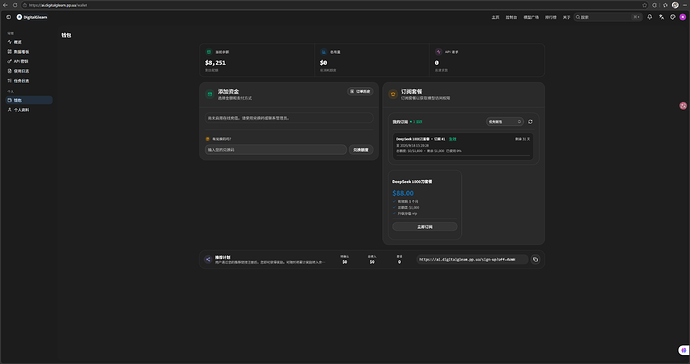Switch language via the translate icon
This screenshot has width=690, height=364.
tap(661, 17)
